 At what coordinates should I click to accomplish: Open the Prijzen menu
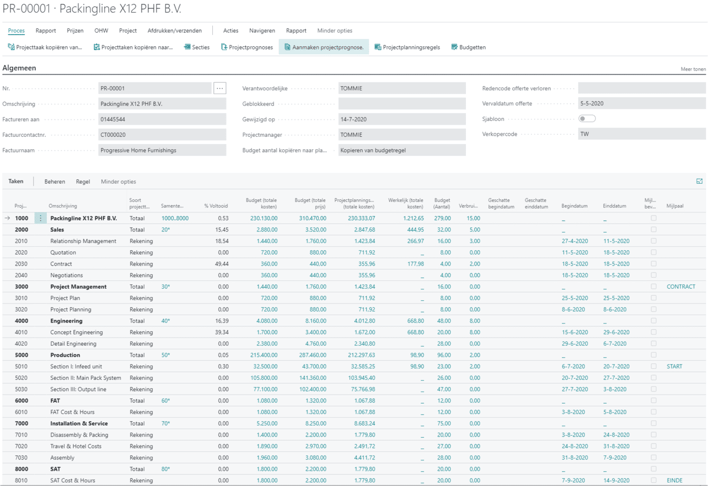[x=75, y=31]
